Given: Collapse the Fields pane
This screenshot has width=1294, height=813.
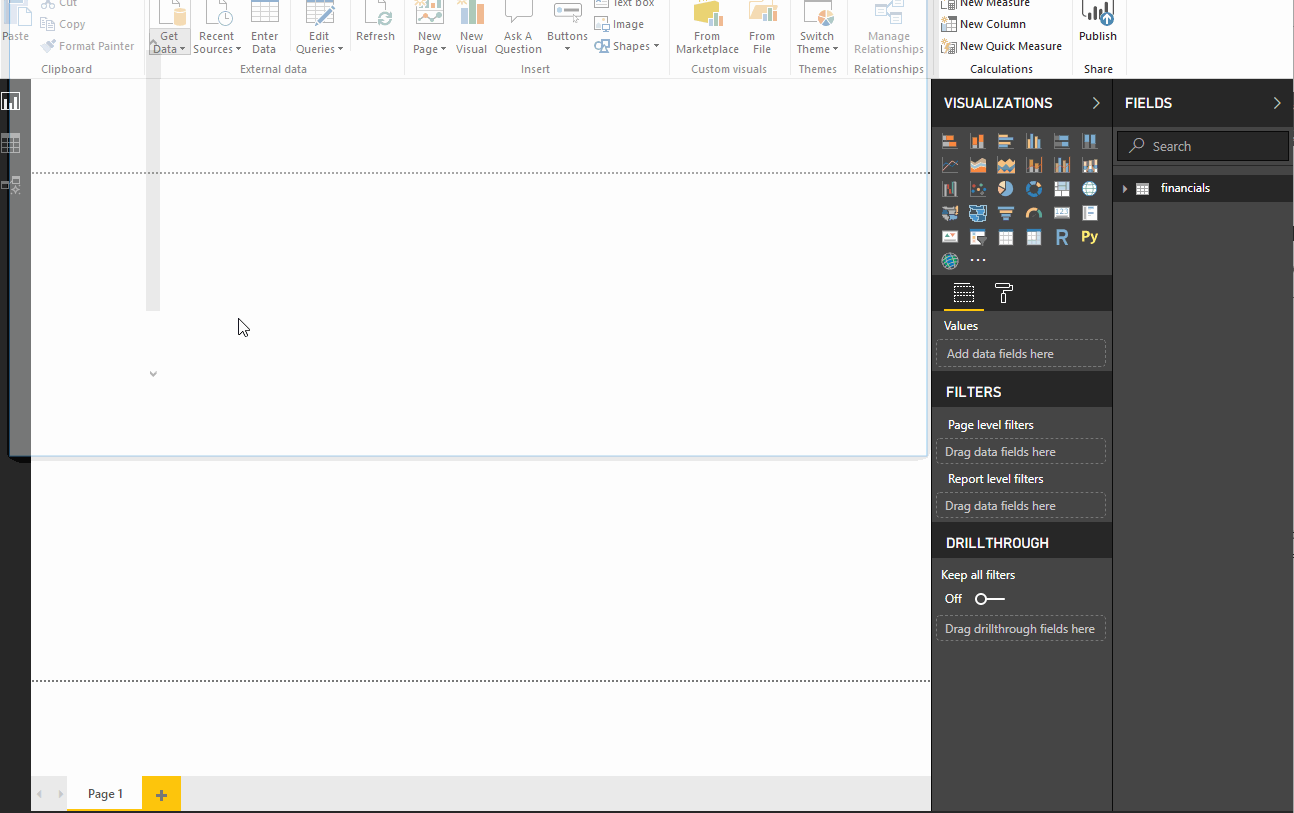Looking at the screenshot, I should 1277,103.
